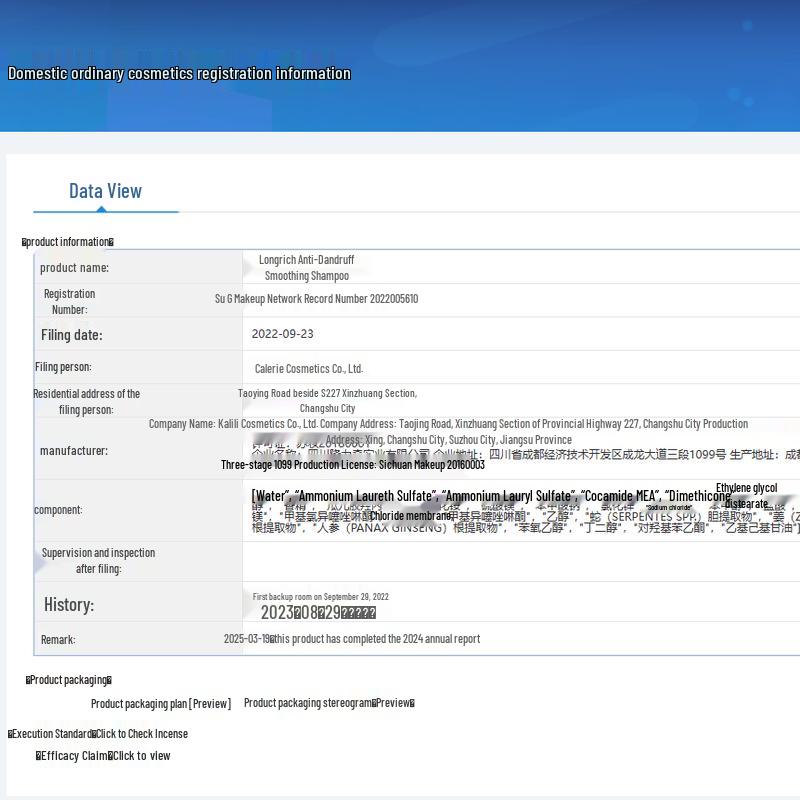The image size is (800, 800).
Task: Open the Data View tab
Action: point(106,191)
